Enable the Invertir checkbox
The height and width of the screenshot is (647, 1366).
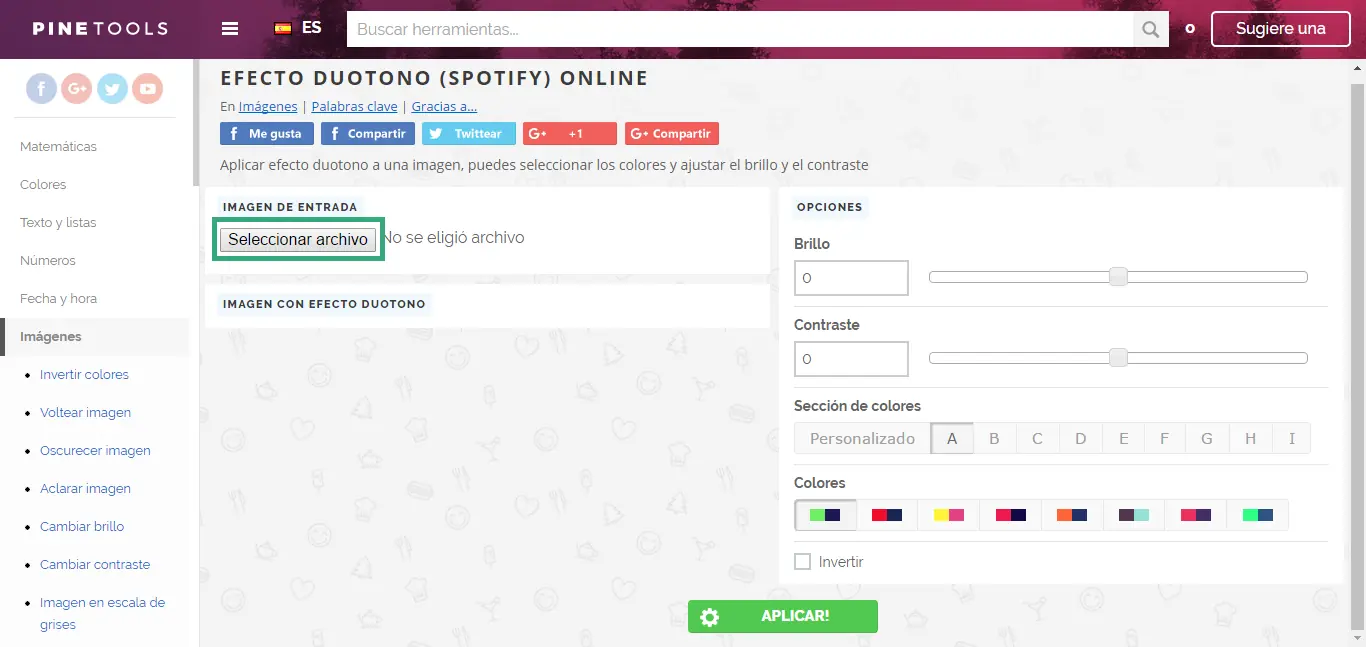802,562
